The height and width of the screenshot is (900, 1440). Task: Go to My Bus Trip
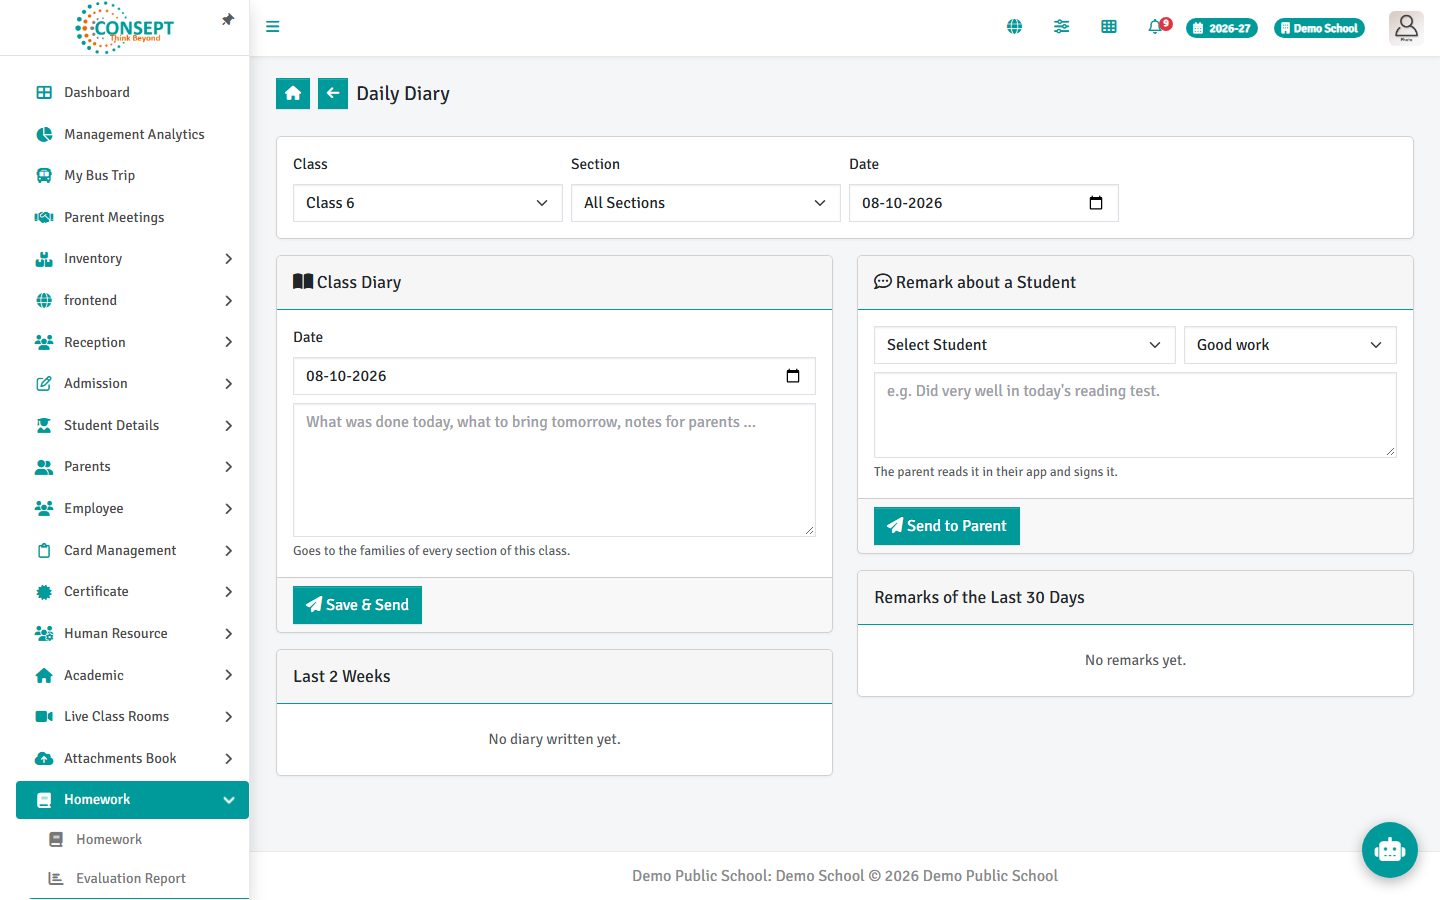pos(132,175)
